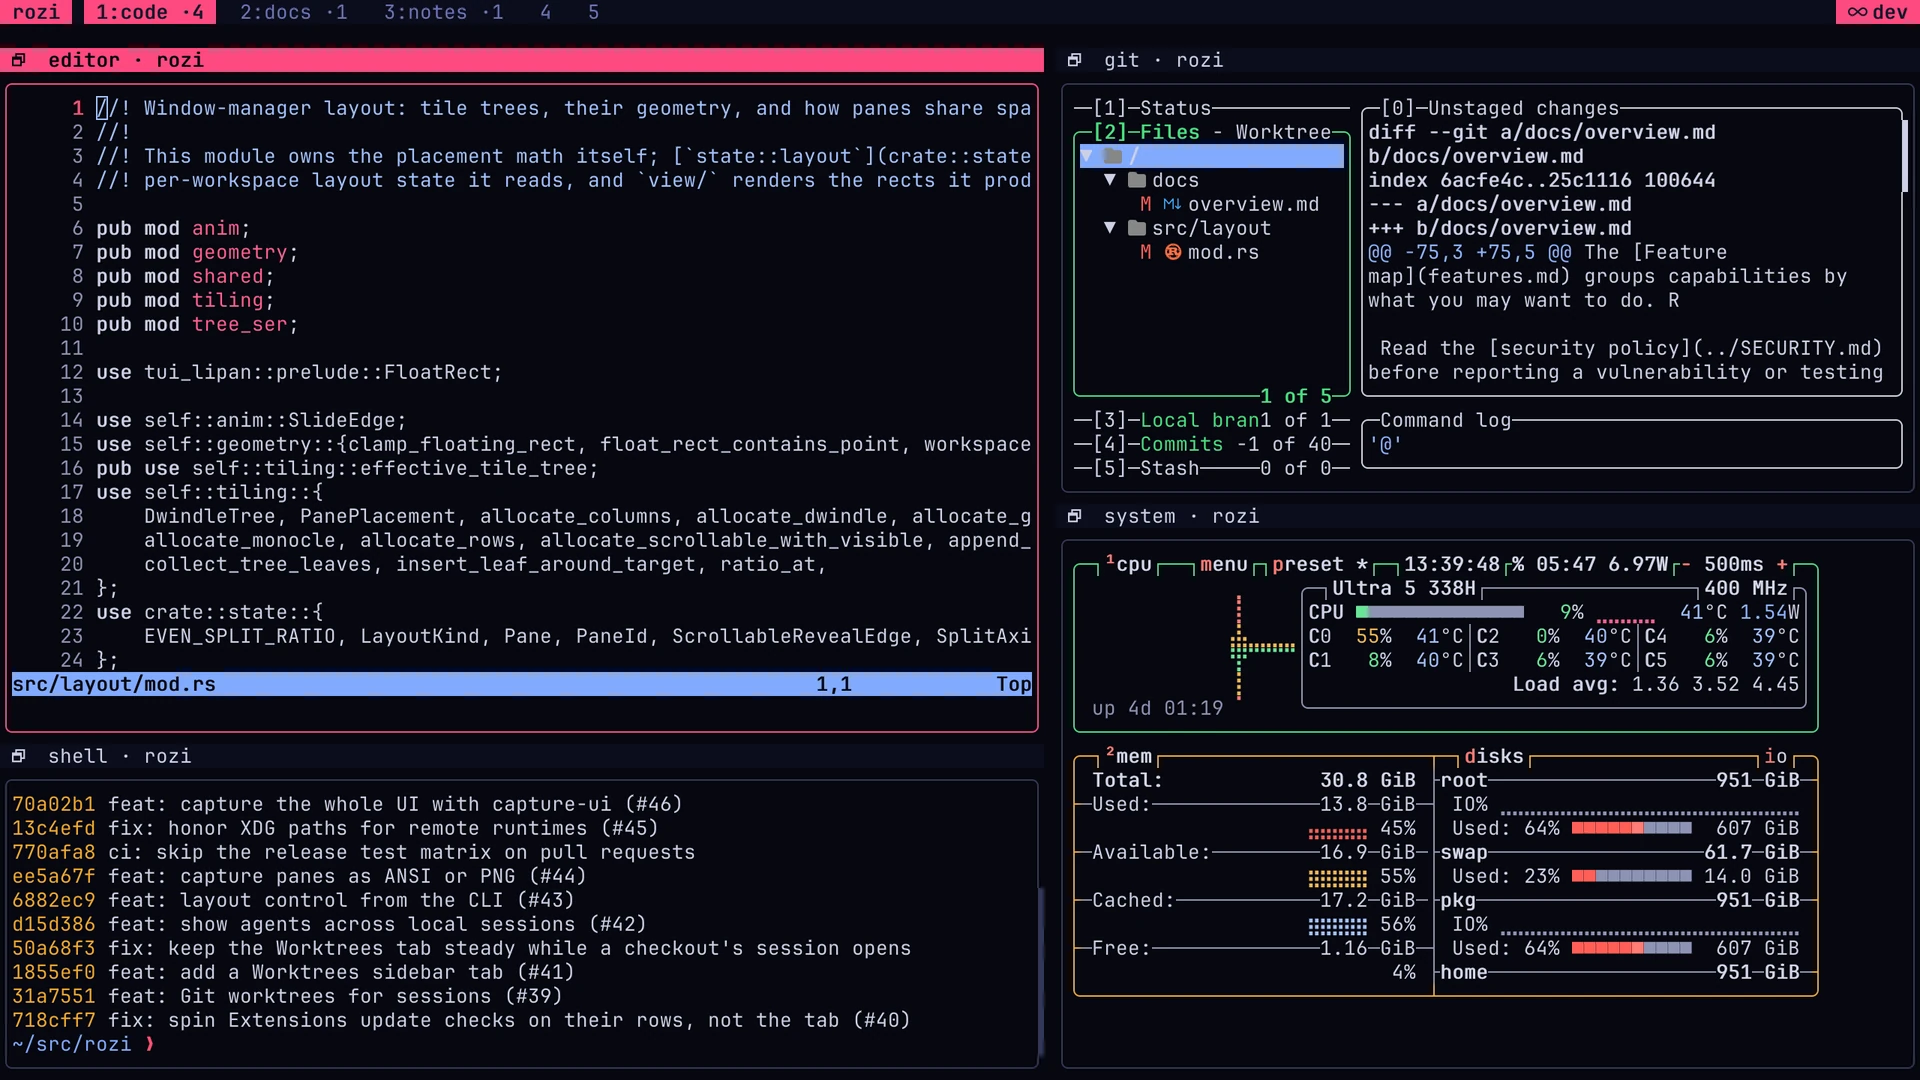Open the preset selector in system monitor
Screen dimensions: 1920x1080
(x=1320, y=564)
